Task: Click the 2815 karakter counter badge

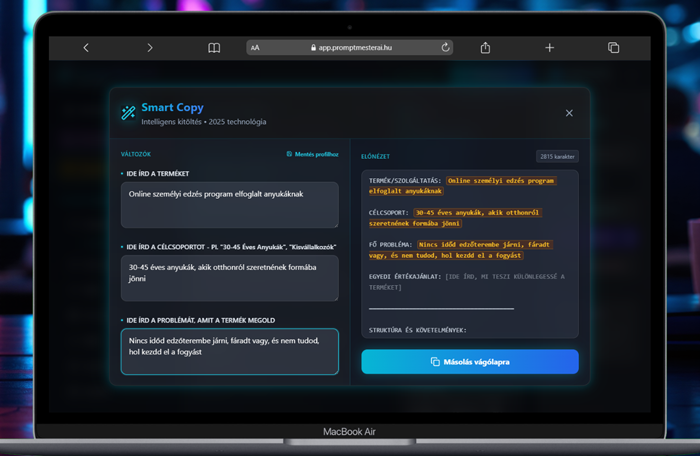Action: [557, 156]
